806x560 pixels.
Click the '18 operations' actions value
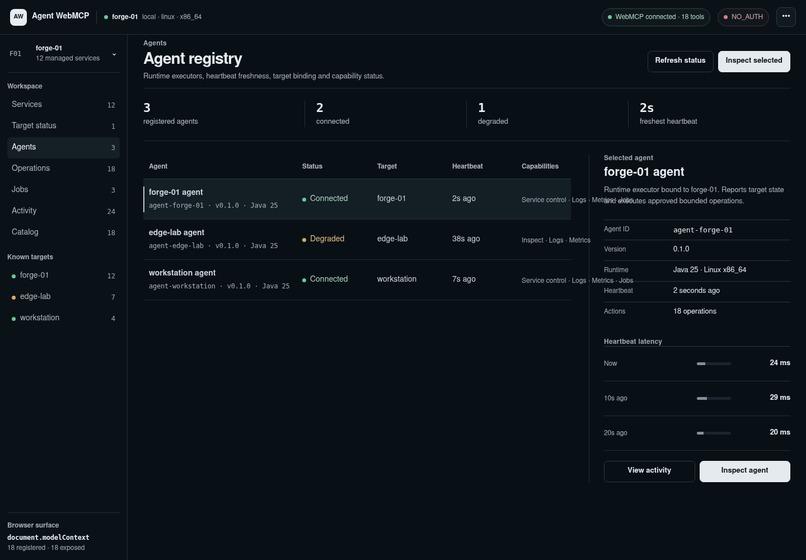pos(694,312)
